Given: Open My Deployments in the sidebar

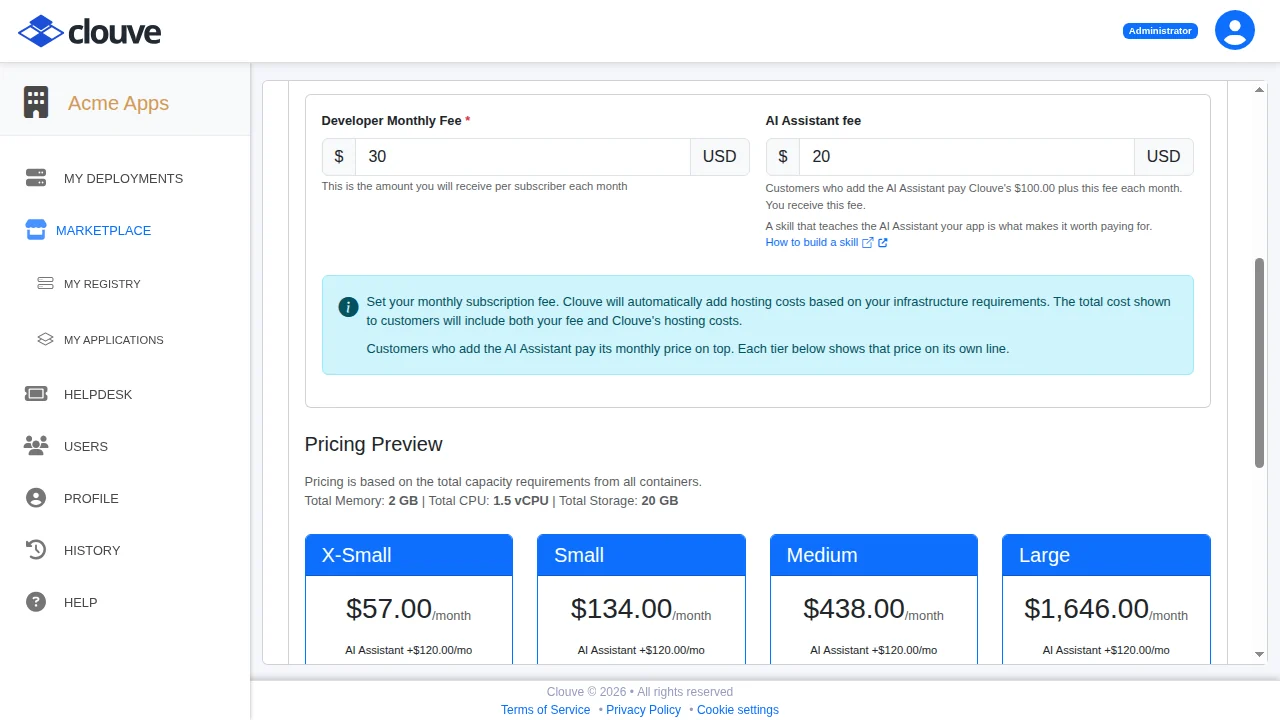Looking at the screenshot, I should (x=123, y=178).
